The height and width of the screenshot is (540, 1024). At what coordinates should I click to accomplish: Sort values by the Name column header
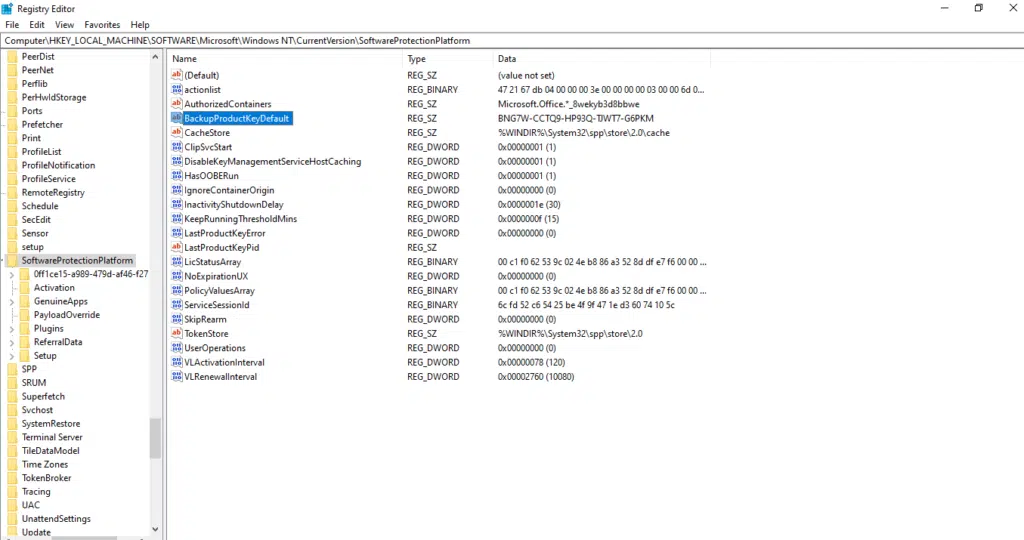pyautogui.click(x=285, y=59)
